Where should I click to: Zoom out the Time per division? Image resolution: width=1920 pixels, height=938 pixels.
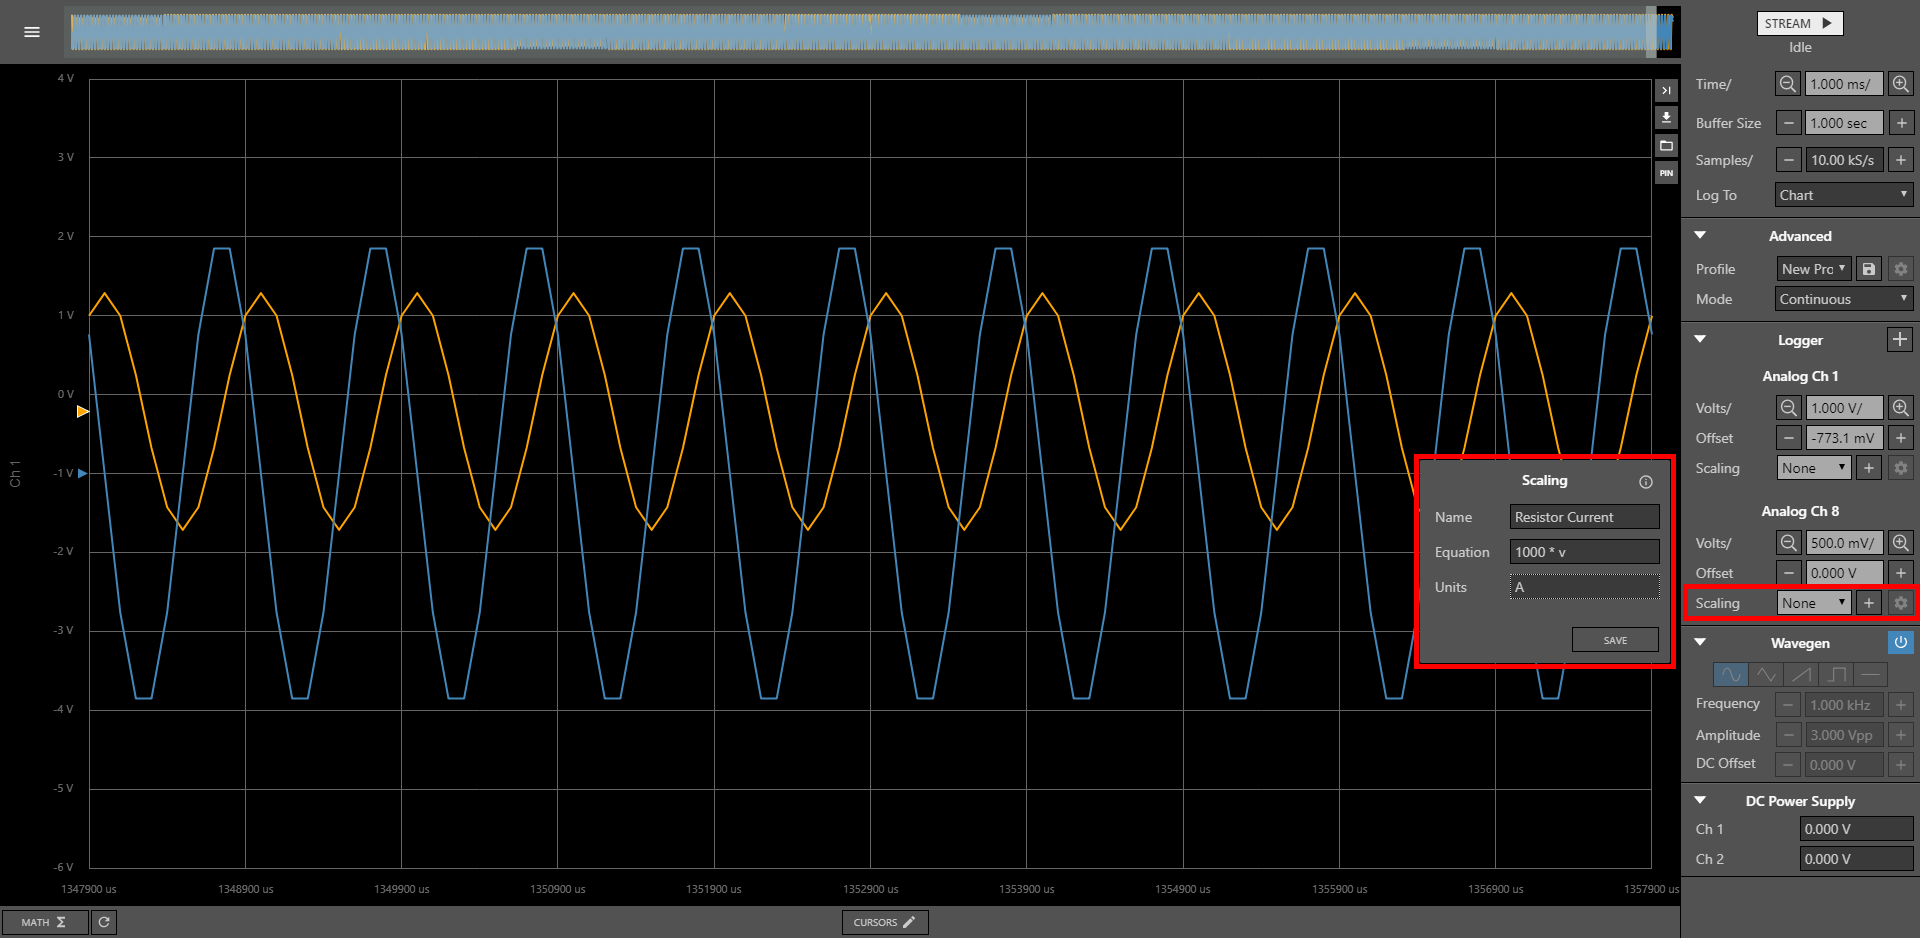pos(1788,84)
